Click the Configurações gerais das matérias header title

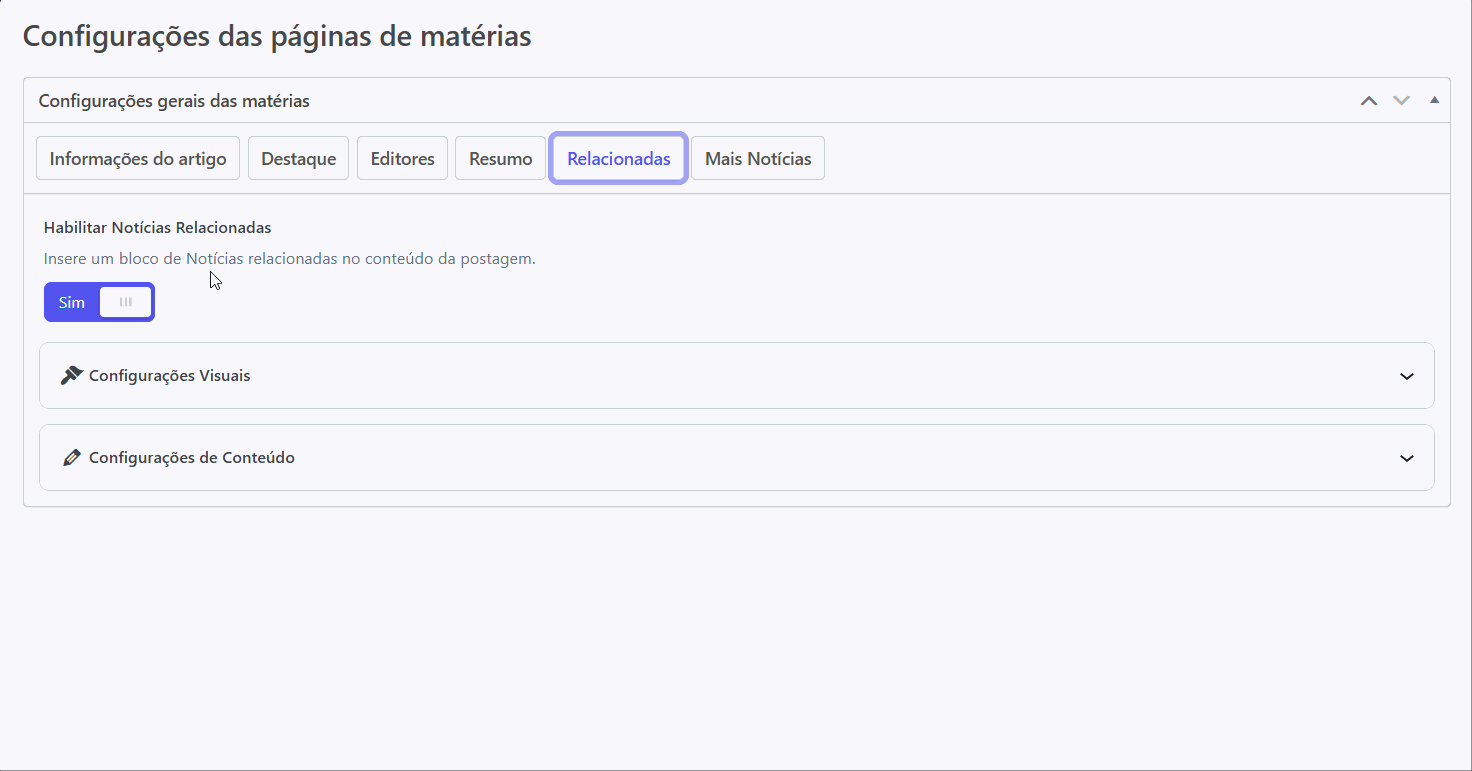click(x=174, y=101)
